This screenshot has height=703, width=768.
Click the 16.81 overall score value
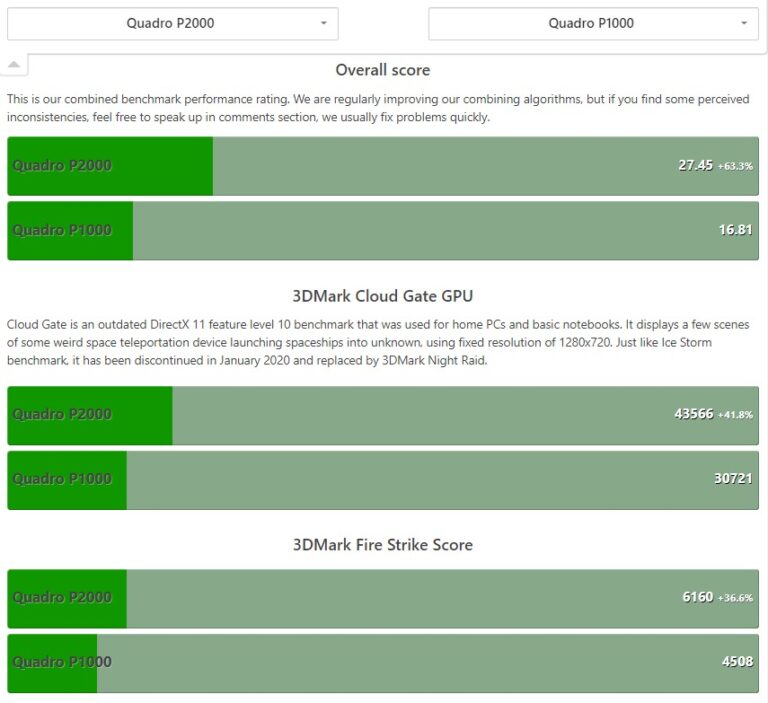(x=735, y=230)
